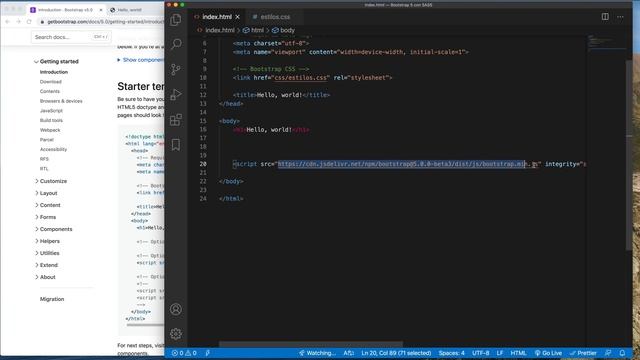
Task: Open Go to Line from Ln 20 status
Action: [396, 353]
